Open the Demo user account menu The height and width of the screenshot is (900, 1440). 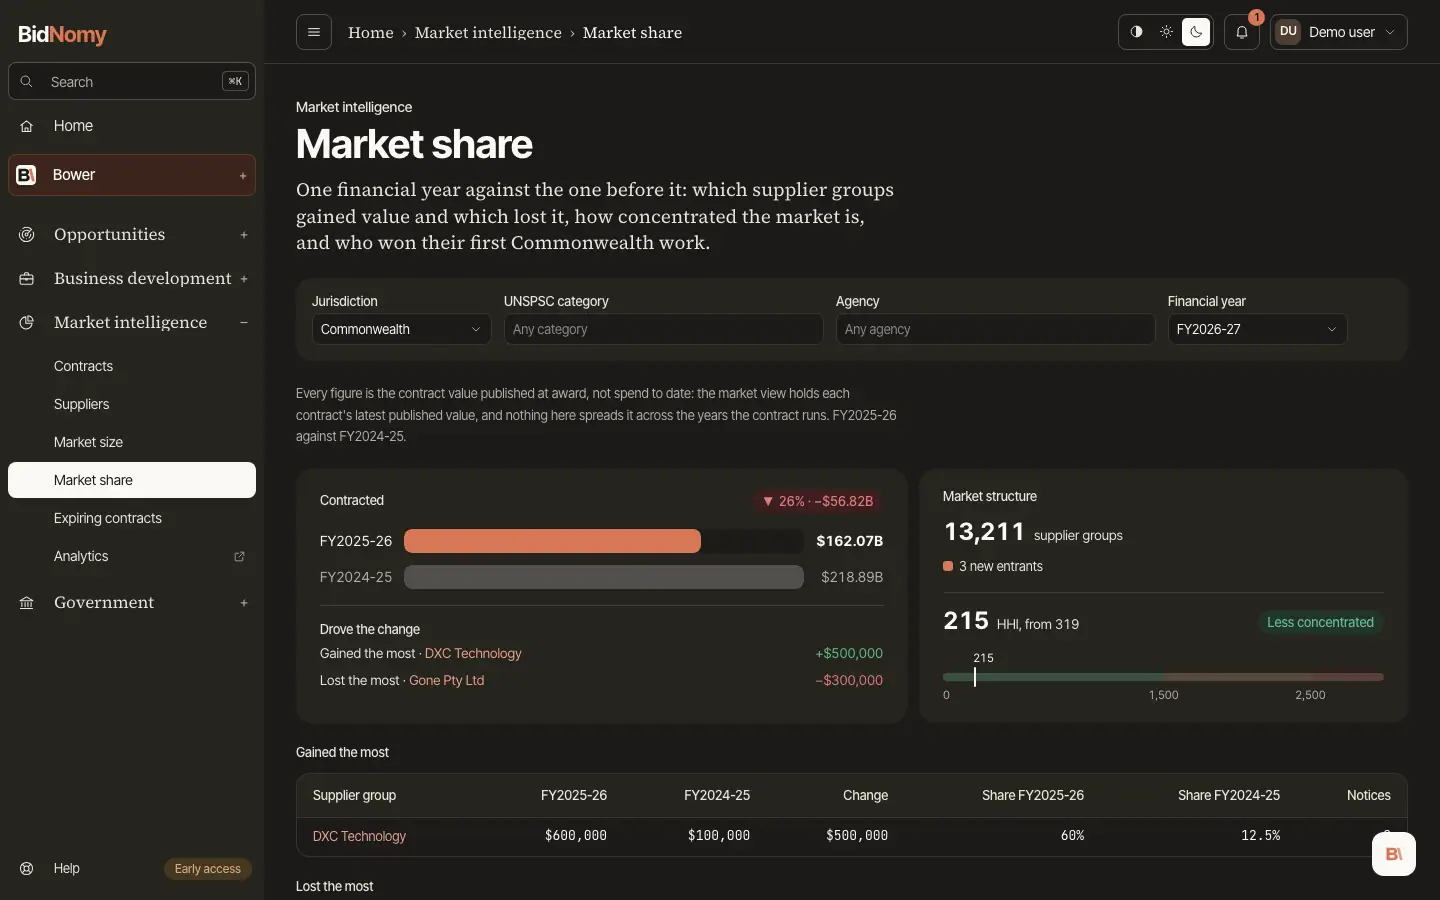pos(1339,32)
